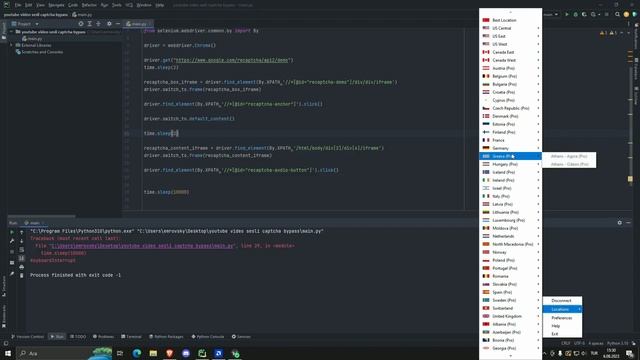640x360 pixels.
Task: Click the wrench icon in Run panel
Action: click(x=12, y=241)
